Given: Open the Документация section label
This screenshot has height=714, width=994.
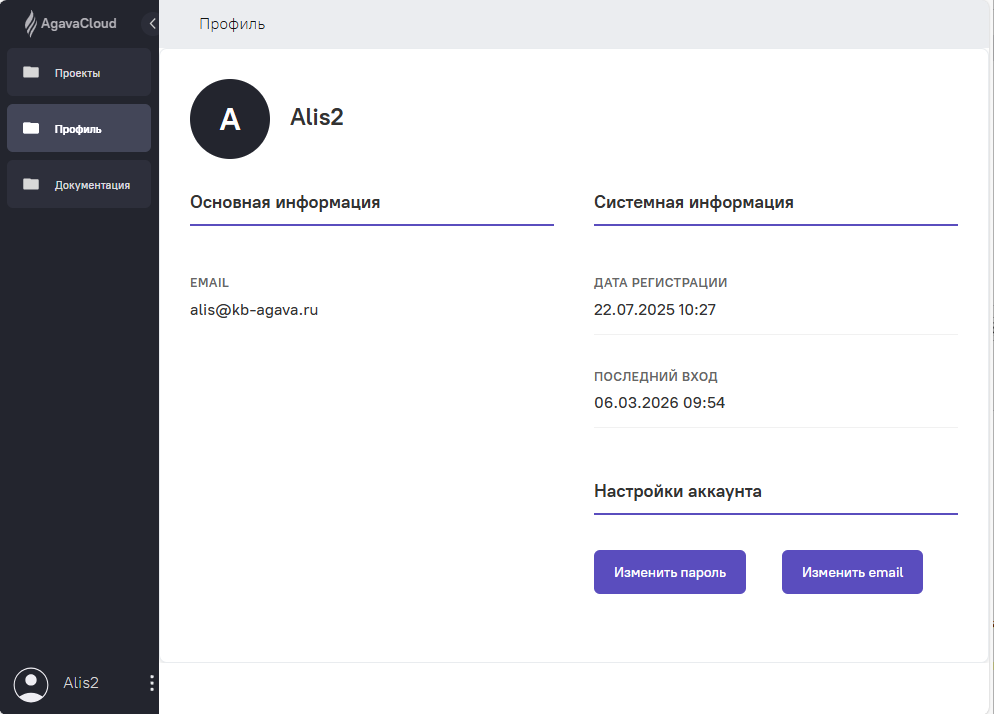Looking at the screenshot, I should click(x=92, y=185).
